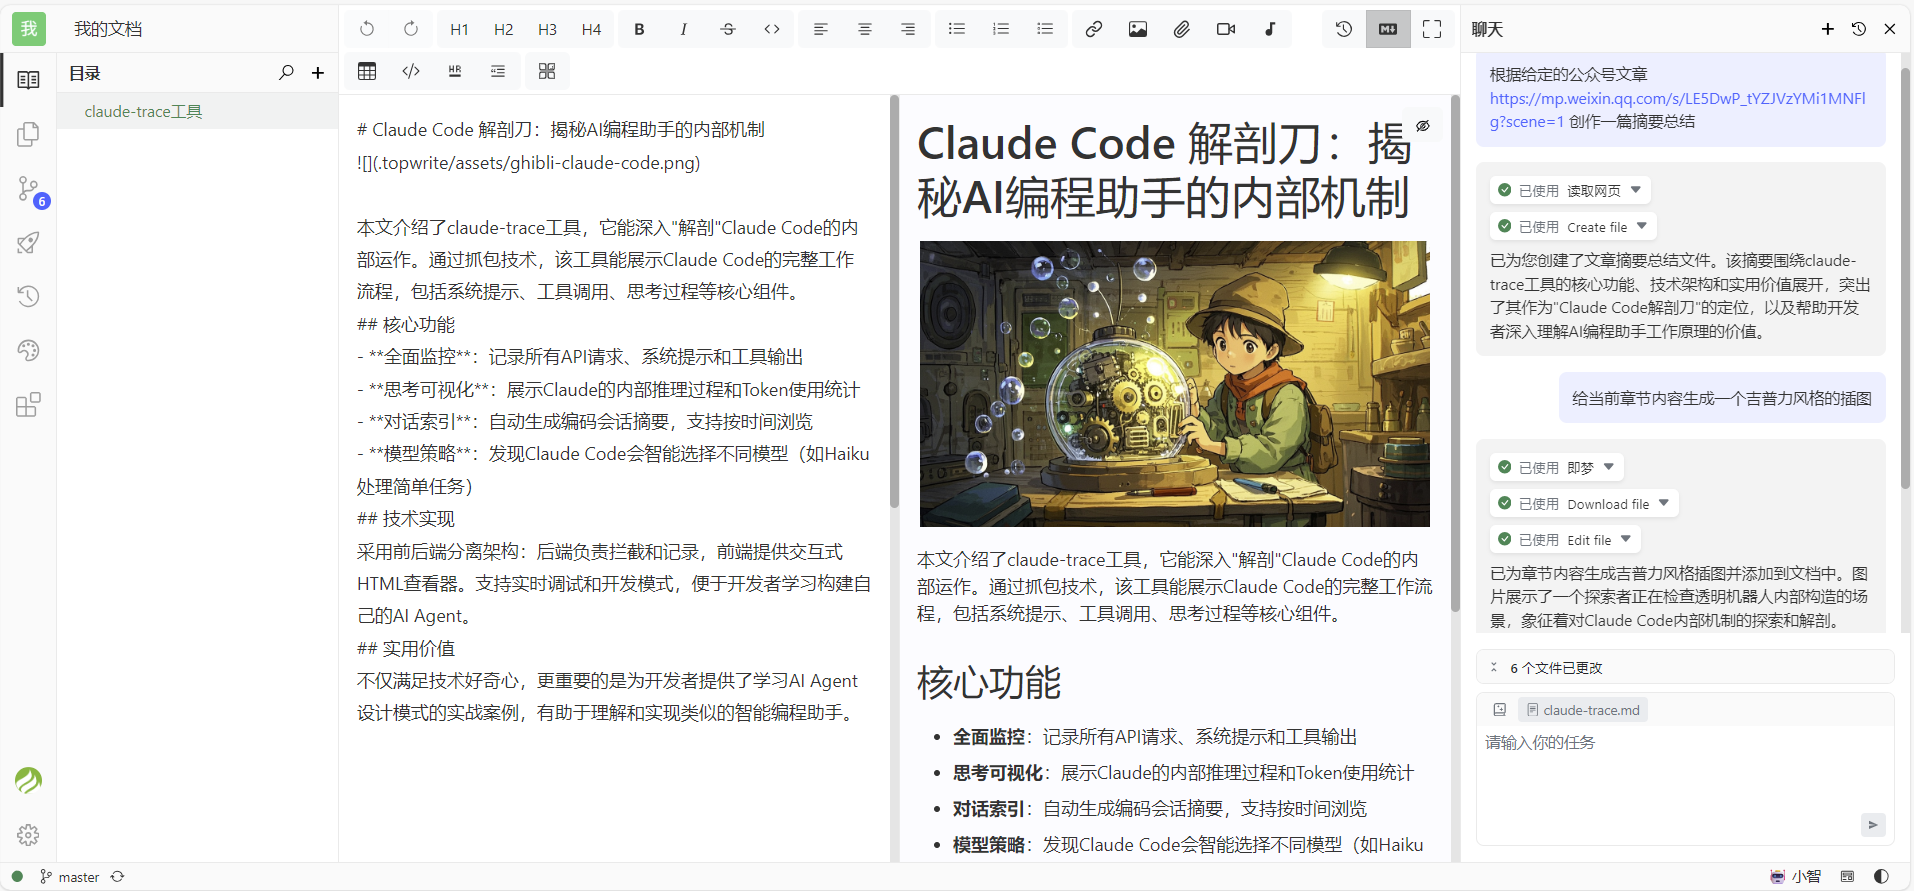Open the mp.weixin.qq.com article link
This screenshot has width=1914, height=891.
coord(1676,98)
